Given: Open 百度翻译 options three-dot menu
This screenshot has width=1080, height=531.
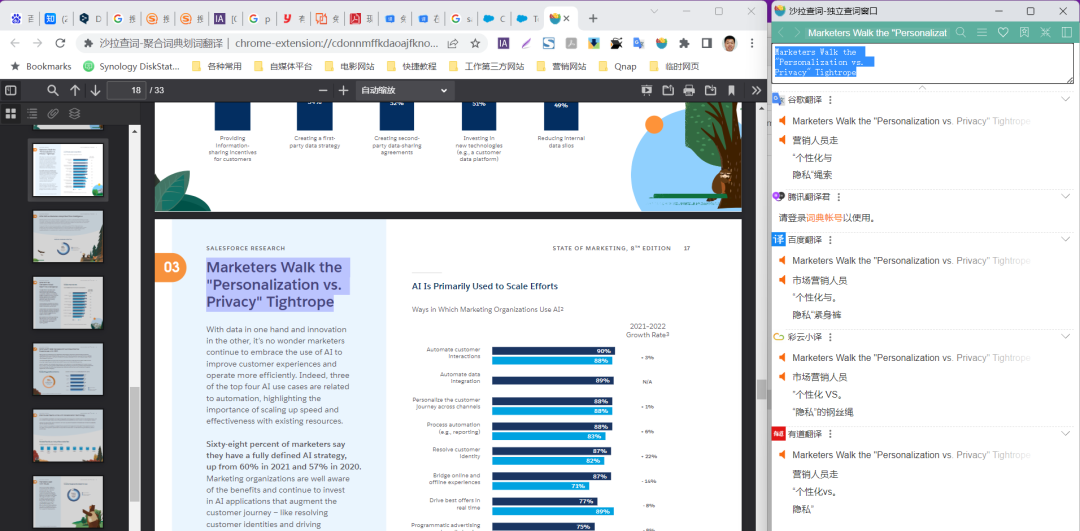Looking at the screenshot, I should 830,240.
